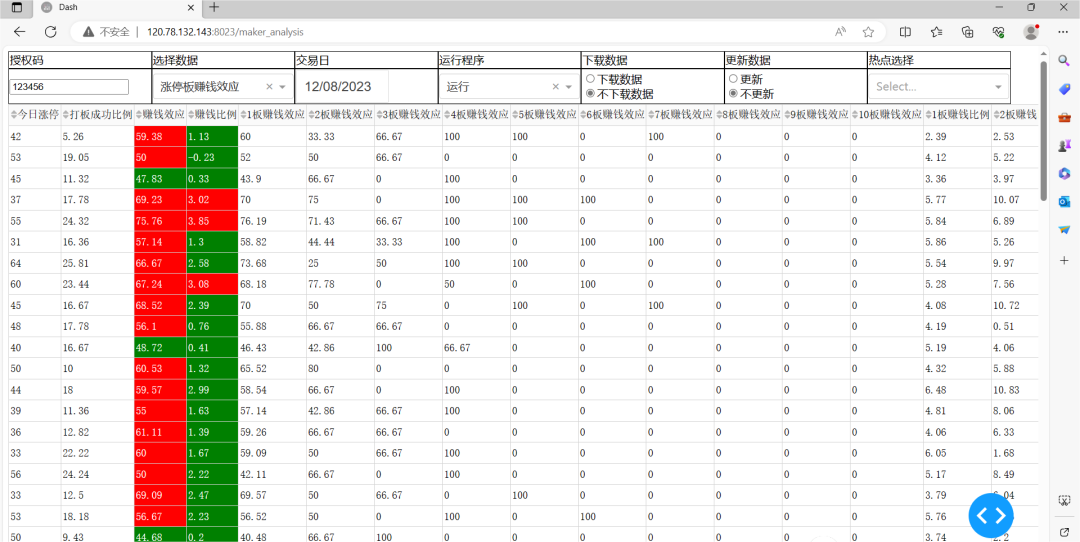Clear the 涨停板赚钱效应 selection with the X
The width and height of the screenshot is (1080, 542).
[x=269, y=87]
